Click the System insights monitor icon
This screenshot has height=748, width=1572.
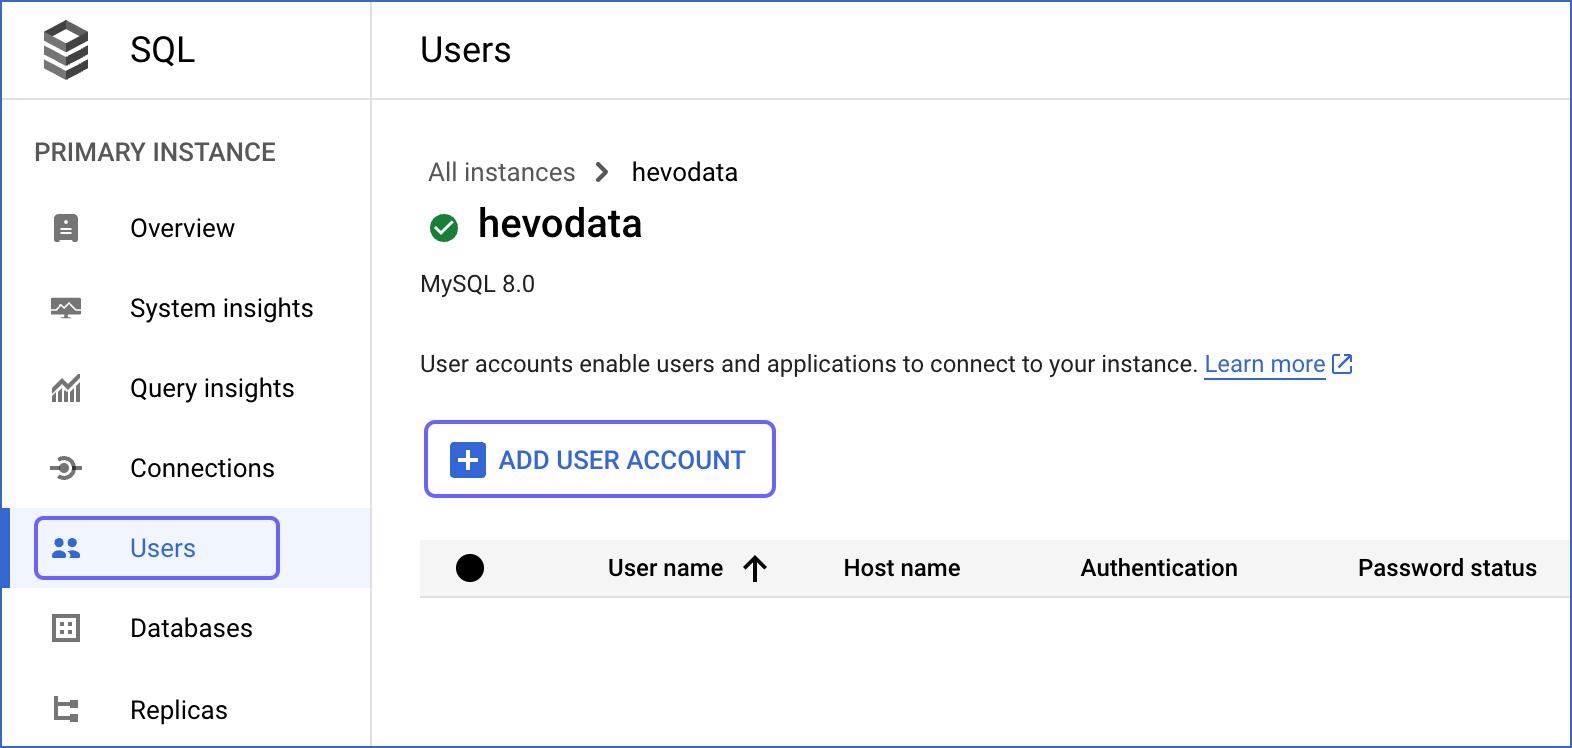click(66, 308)
